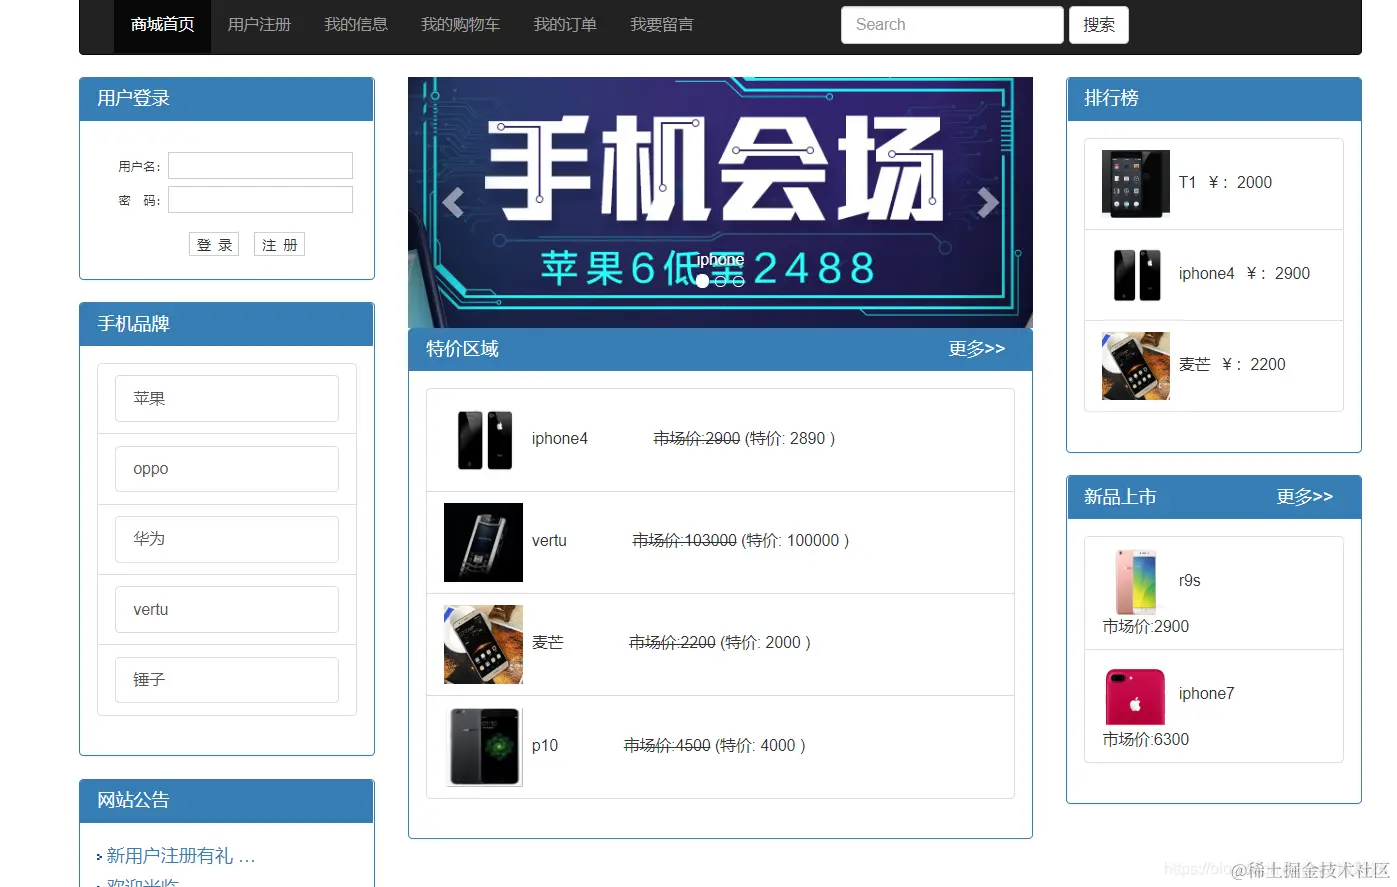Viewport: 1397px width, 887px height.
Task: Open 麦芒 thumbnail in 特价区域
Action: [x=483, y=644]
